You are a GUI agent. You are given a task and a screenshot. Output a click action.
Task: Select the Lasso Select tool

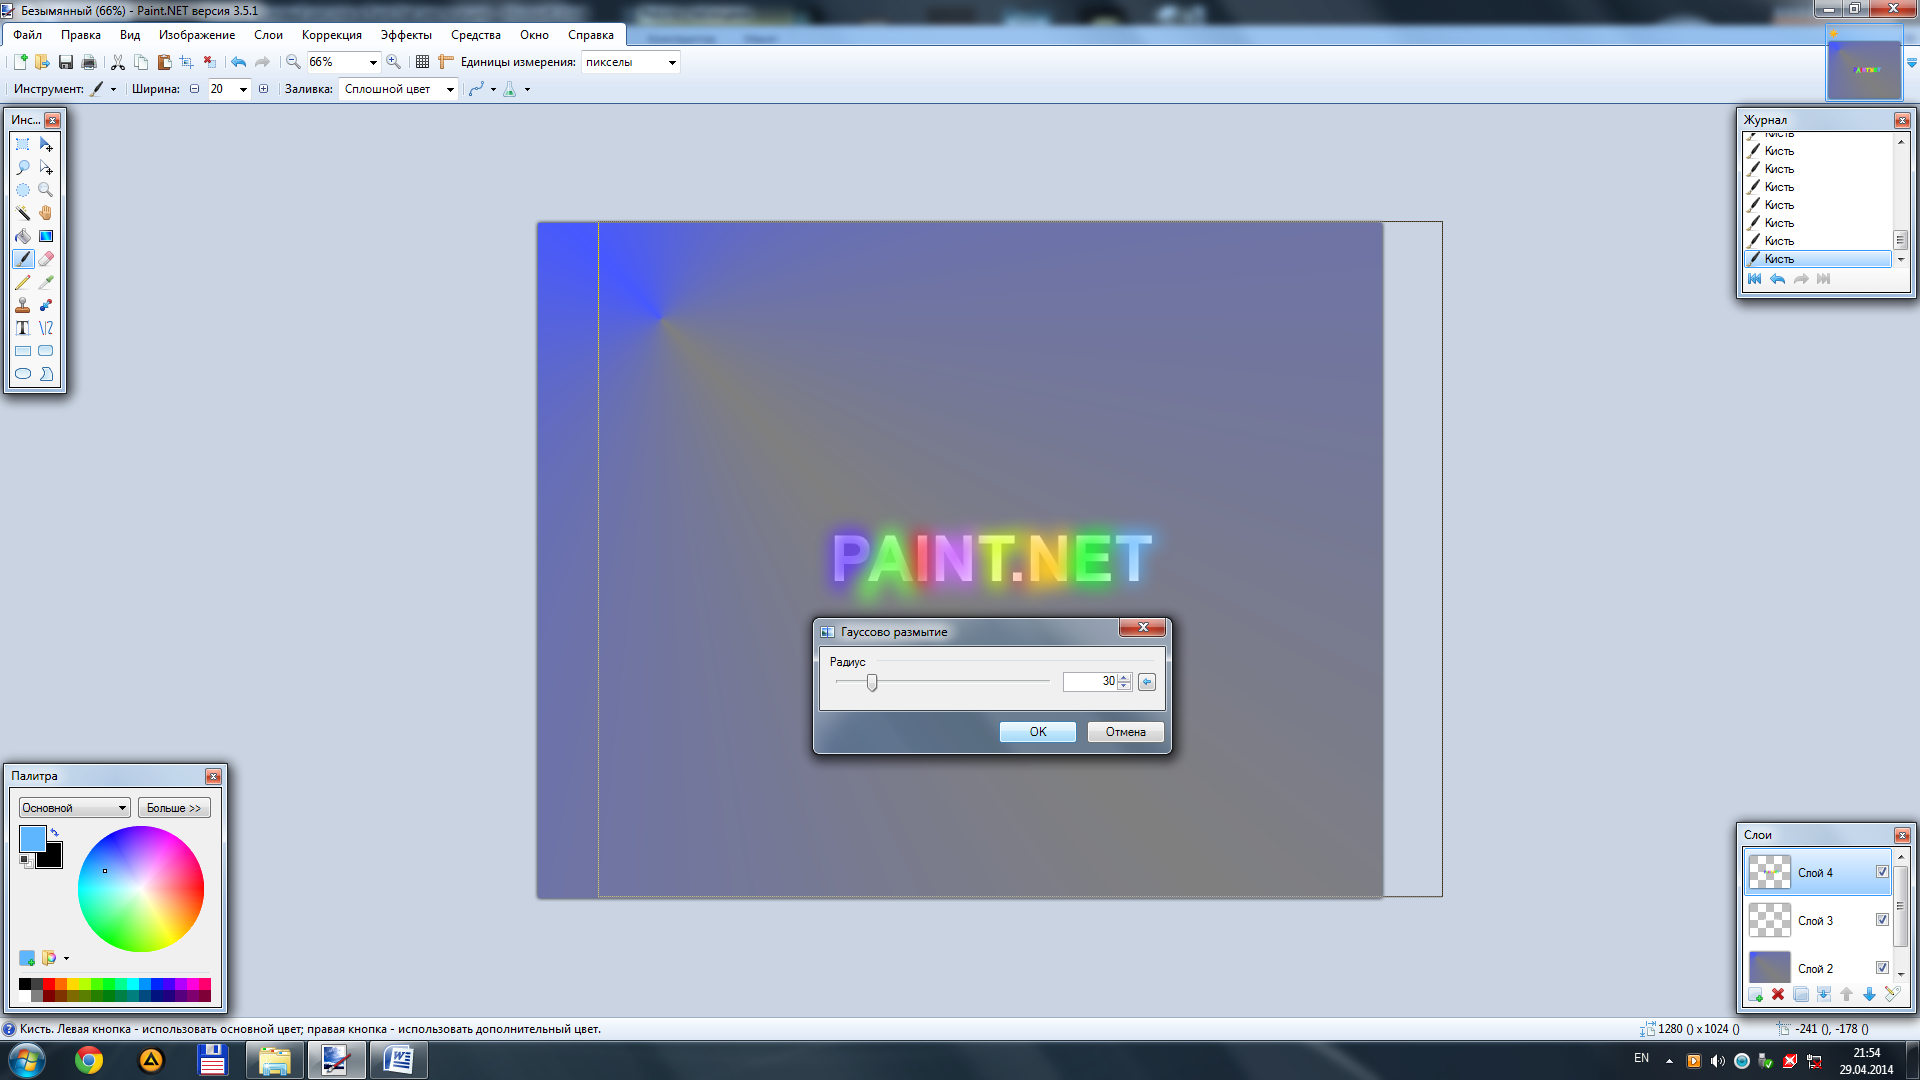click(x=23, y=167)
